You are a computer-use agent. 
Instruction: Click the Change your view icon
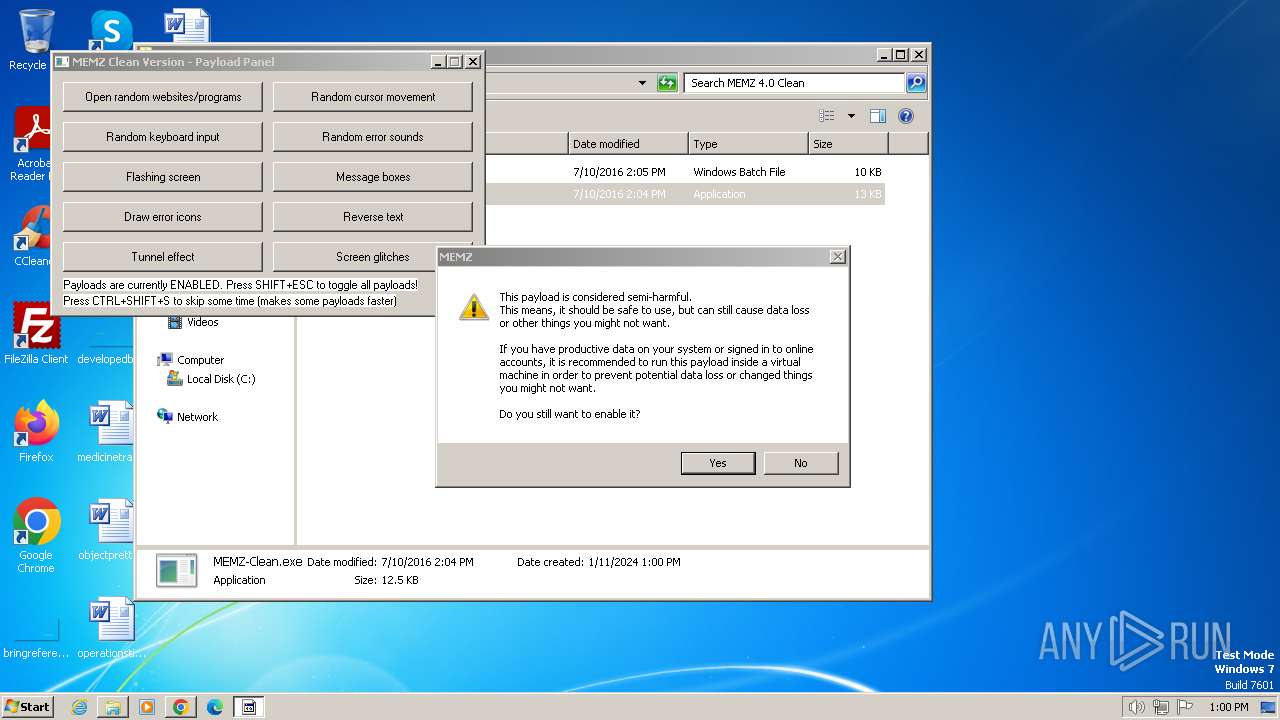click(x=826, y=116)
